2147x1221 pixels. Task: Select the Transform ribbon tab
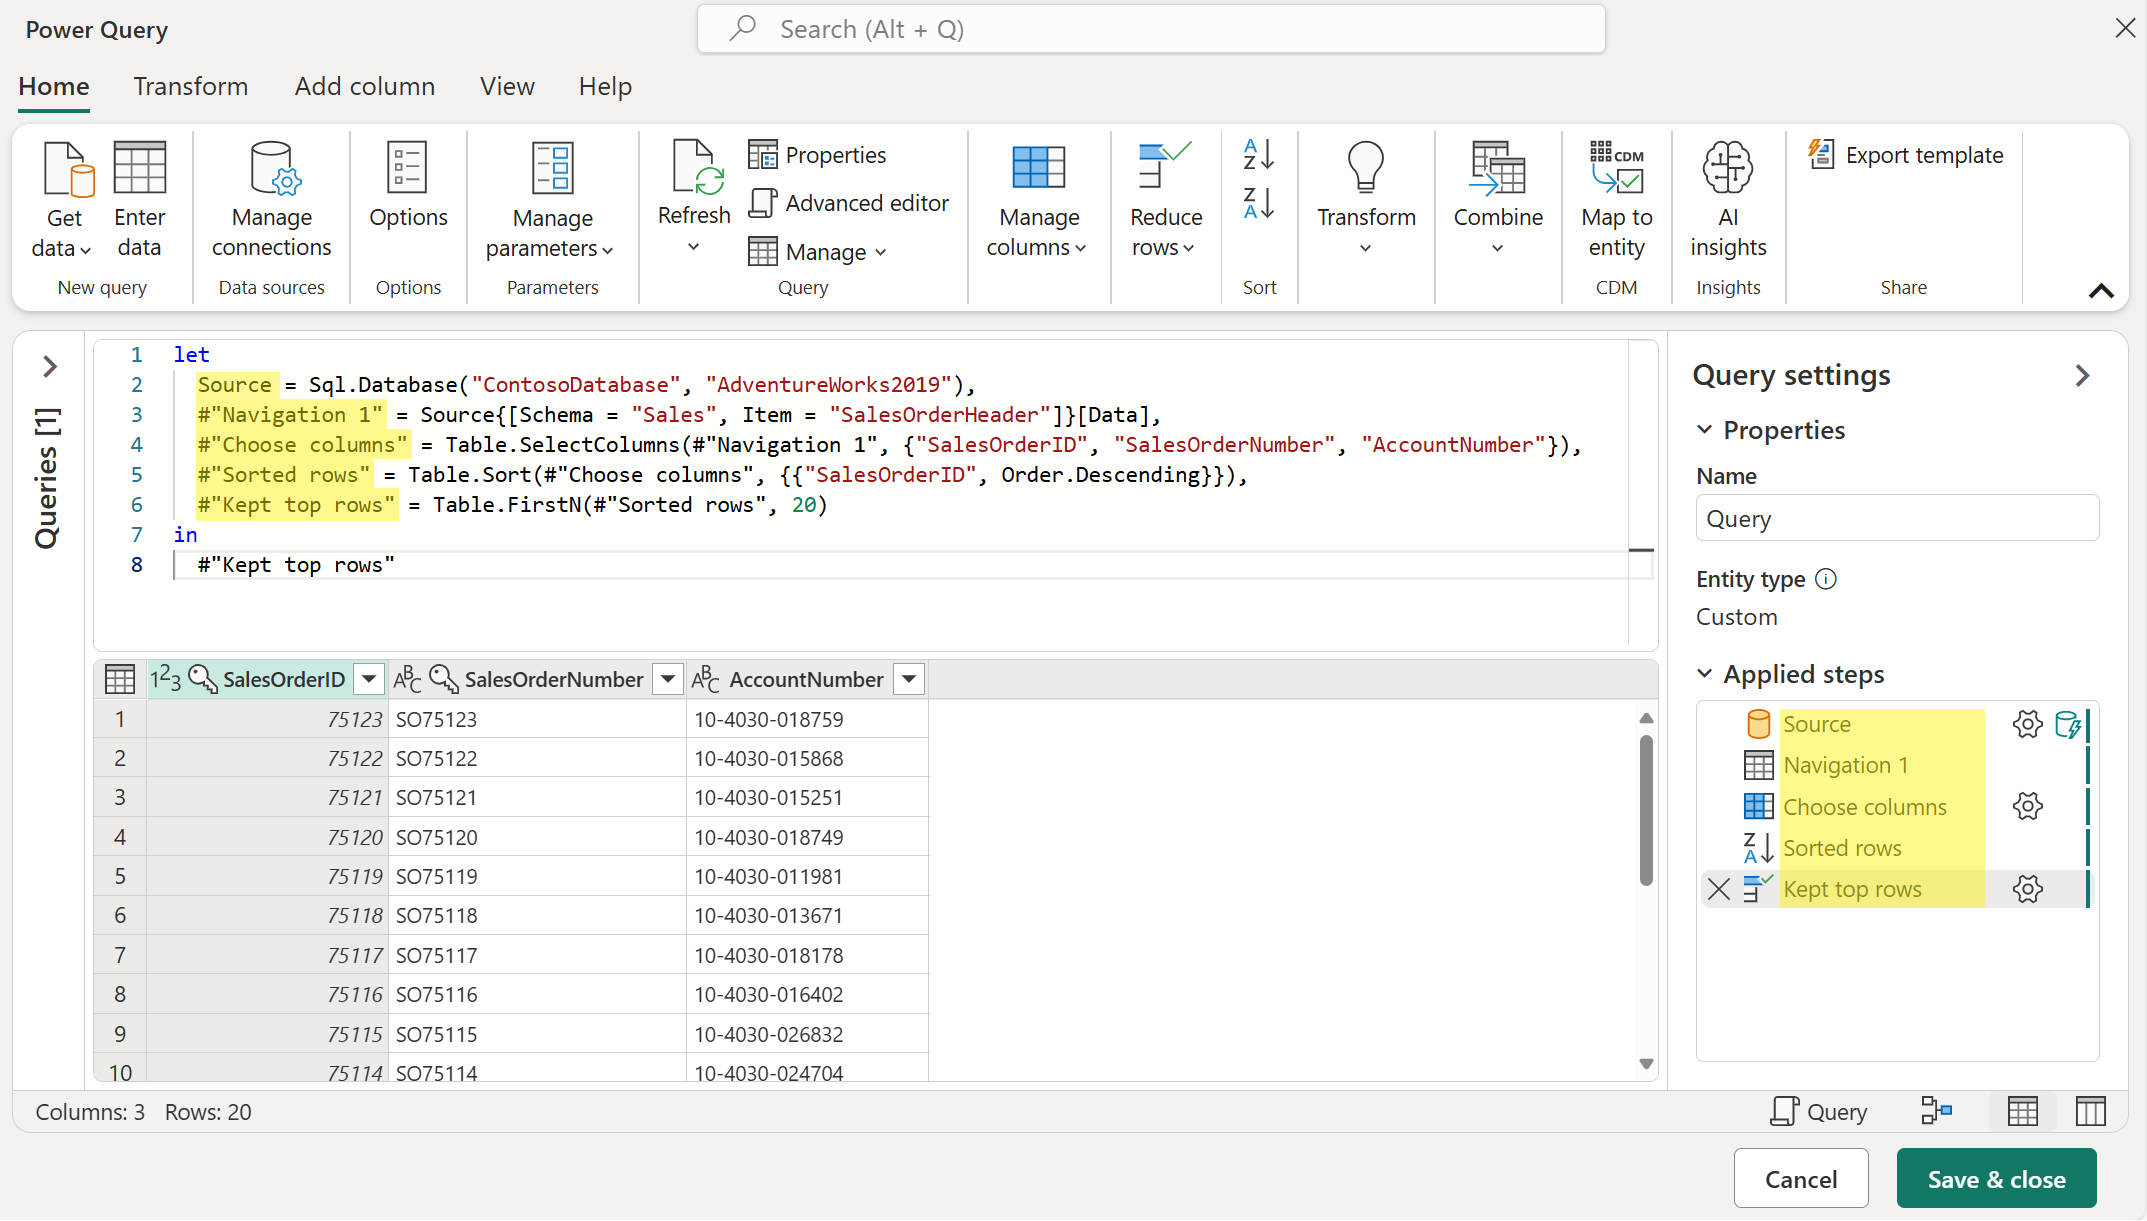pyautogui.click(x=190, y=86)
